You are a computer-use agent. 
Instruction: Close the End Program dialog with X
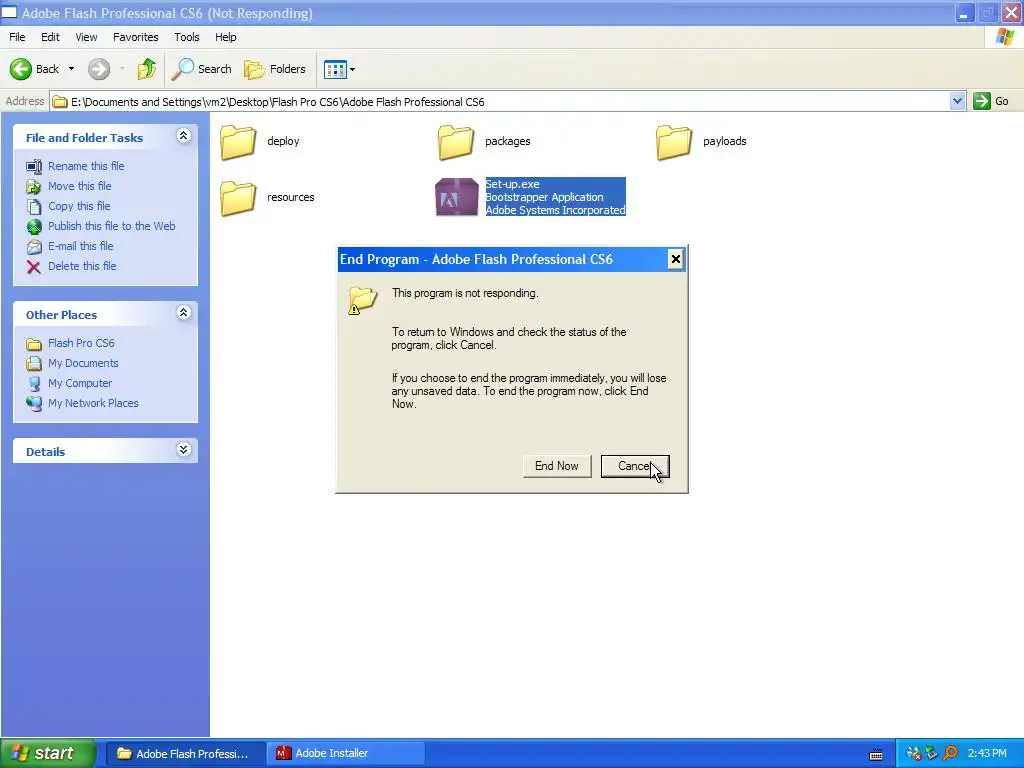pyautogui.click(x=675, y=259)
